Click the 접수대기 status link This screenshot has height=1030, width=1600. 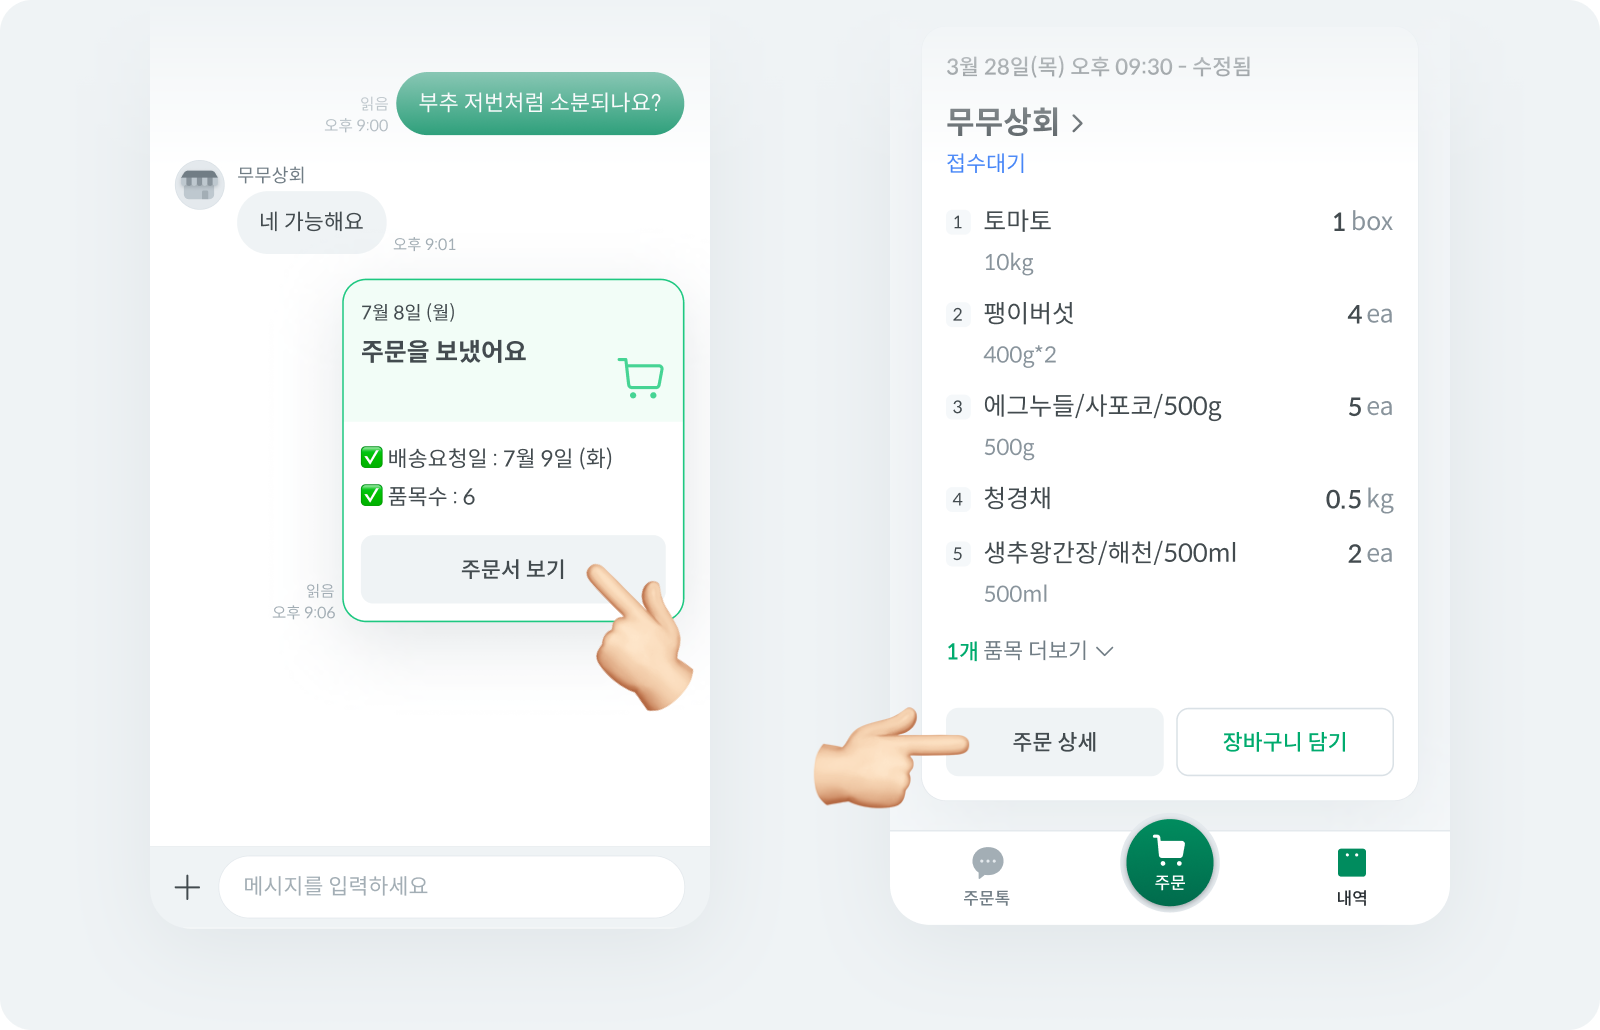pos(986,163)
